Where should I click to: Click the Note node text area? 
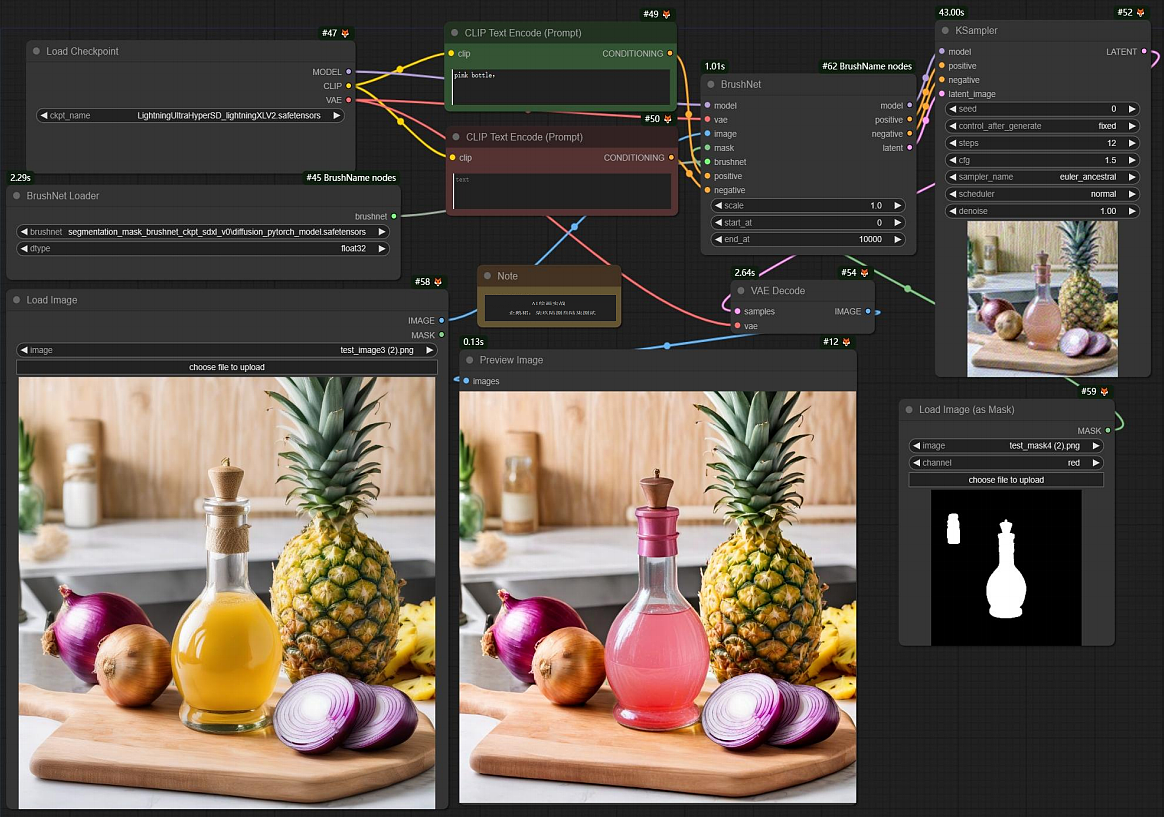(x=550, y=308)
